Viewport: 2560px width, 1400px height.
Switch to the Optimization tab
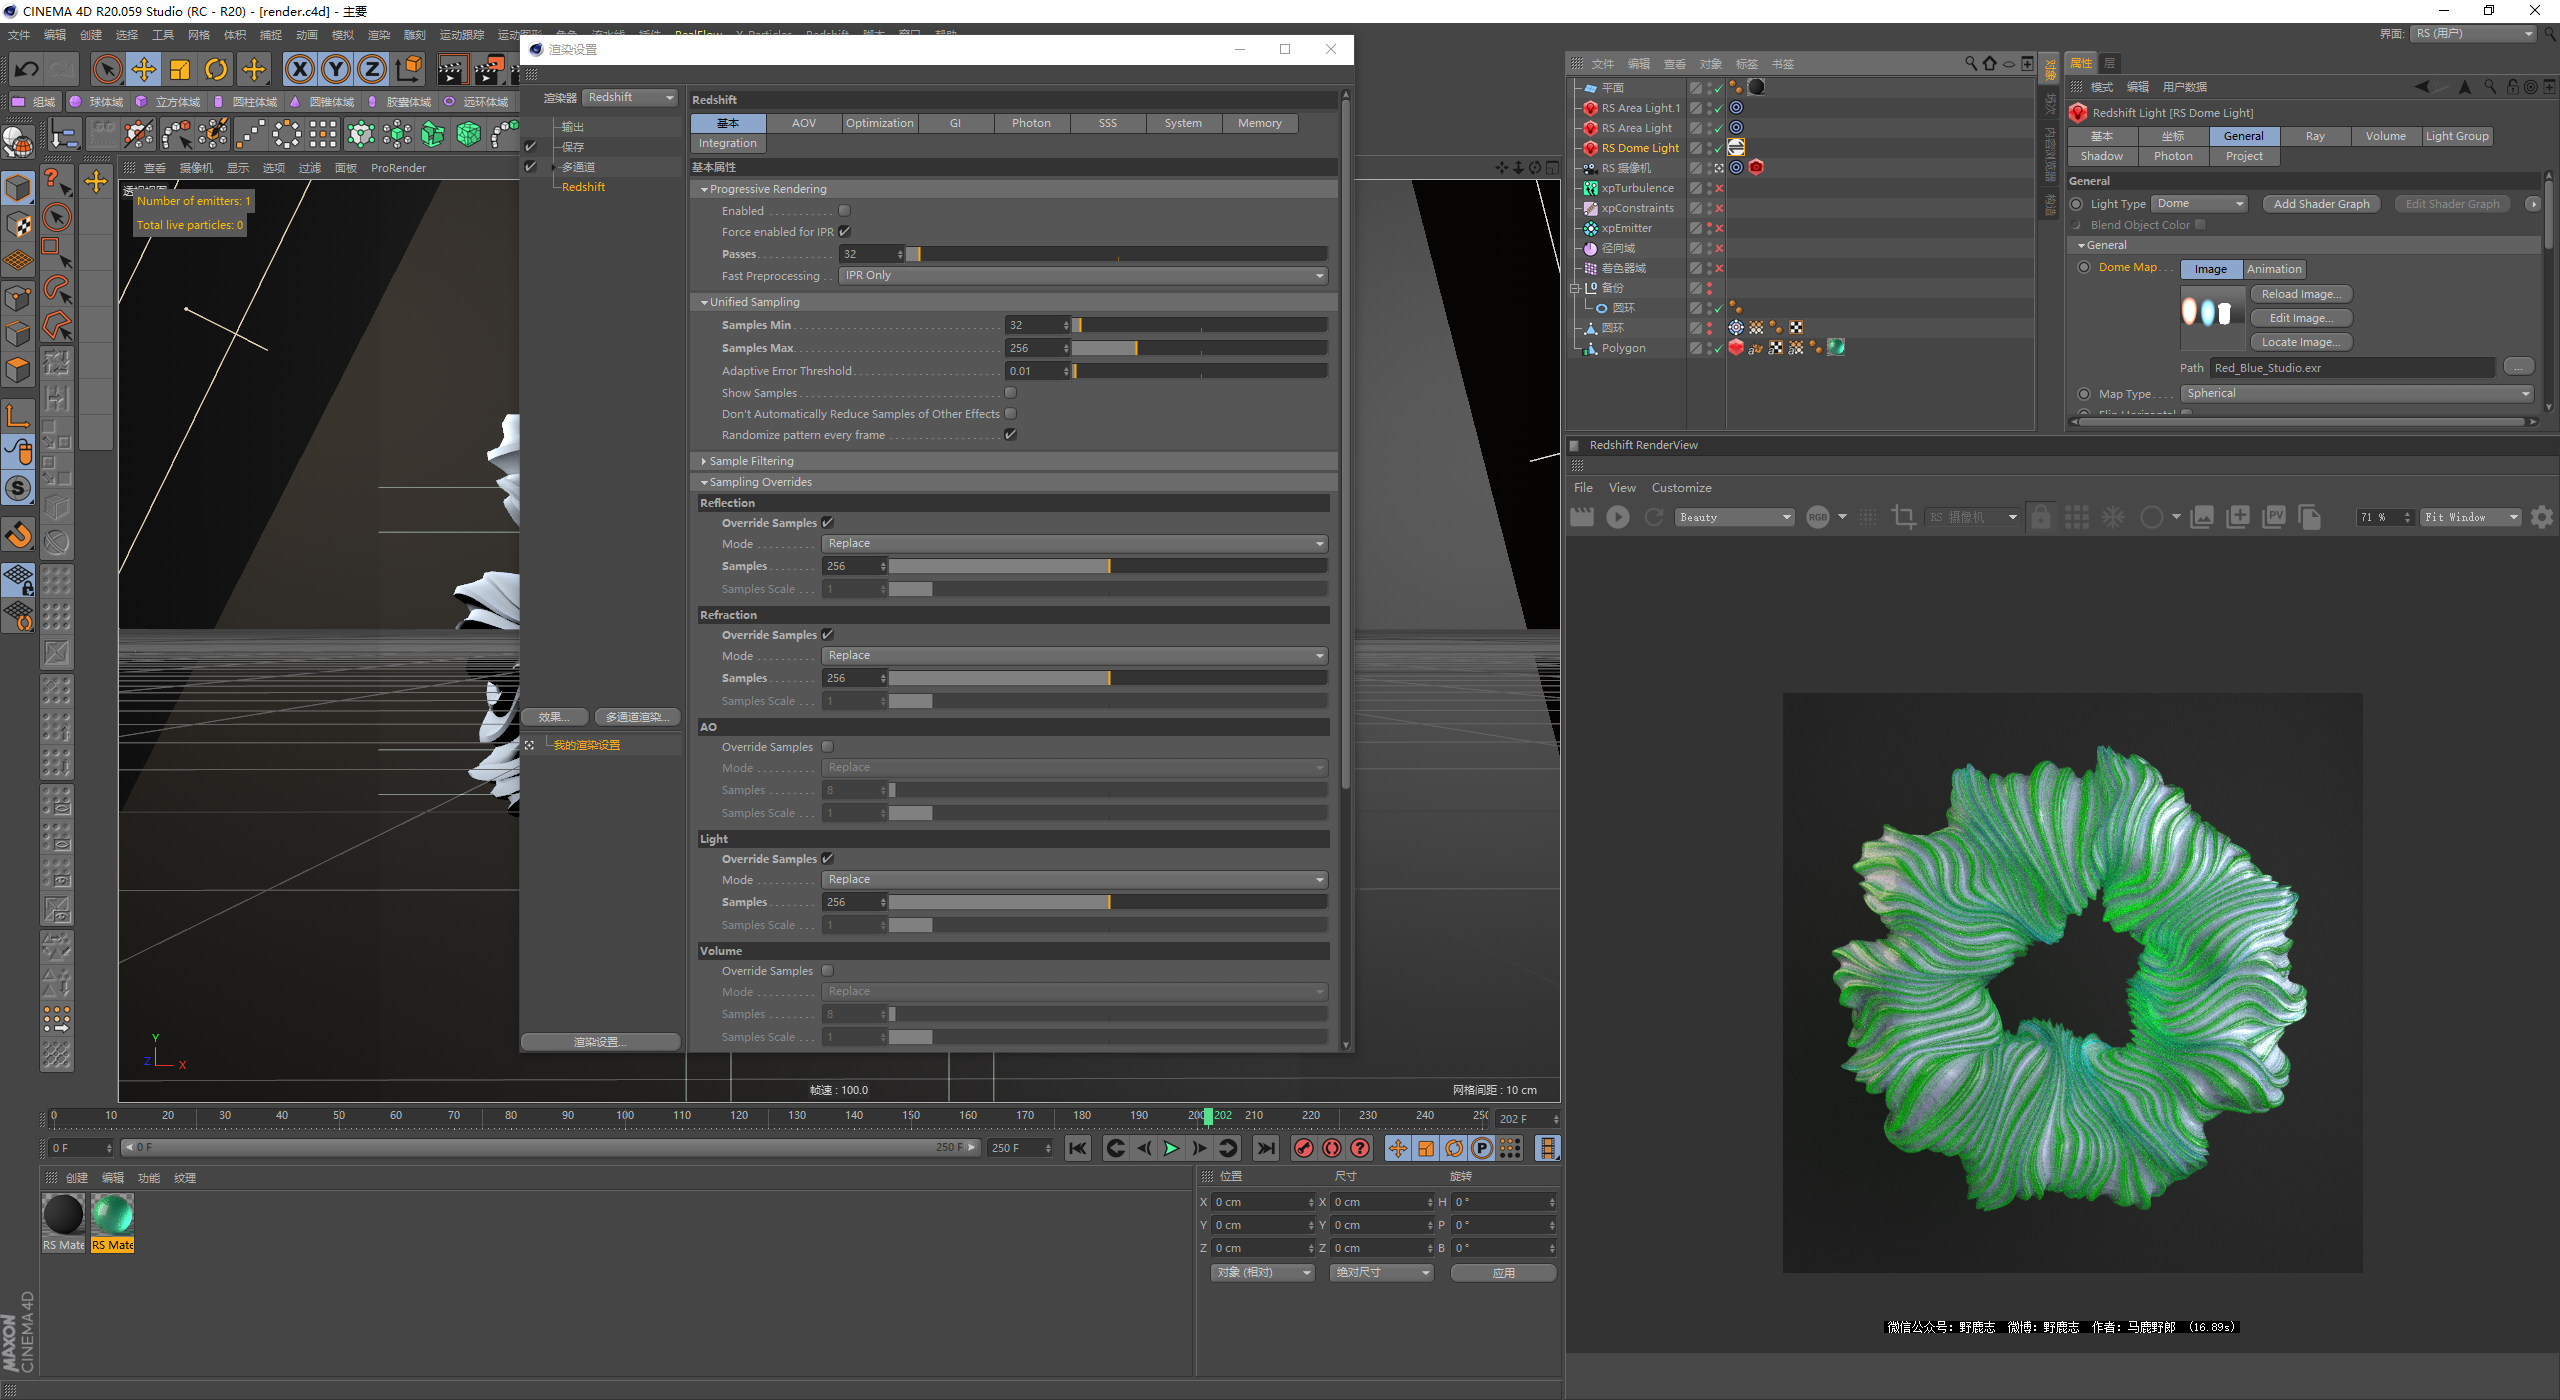(879, 123)
